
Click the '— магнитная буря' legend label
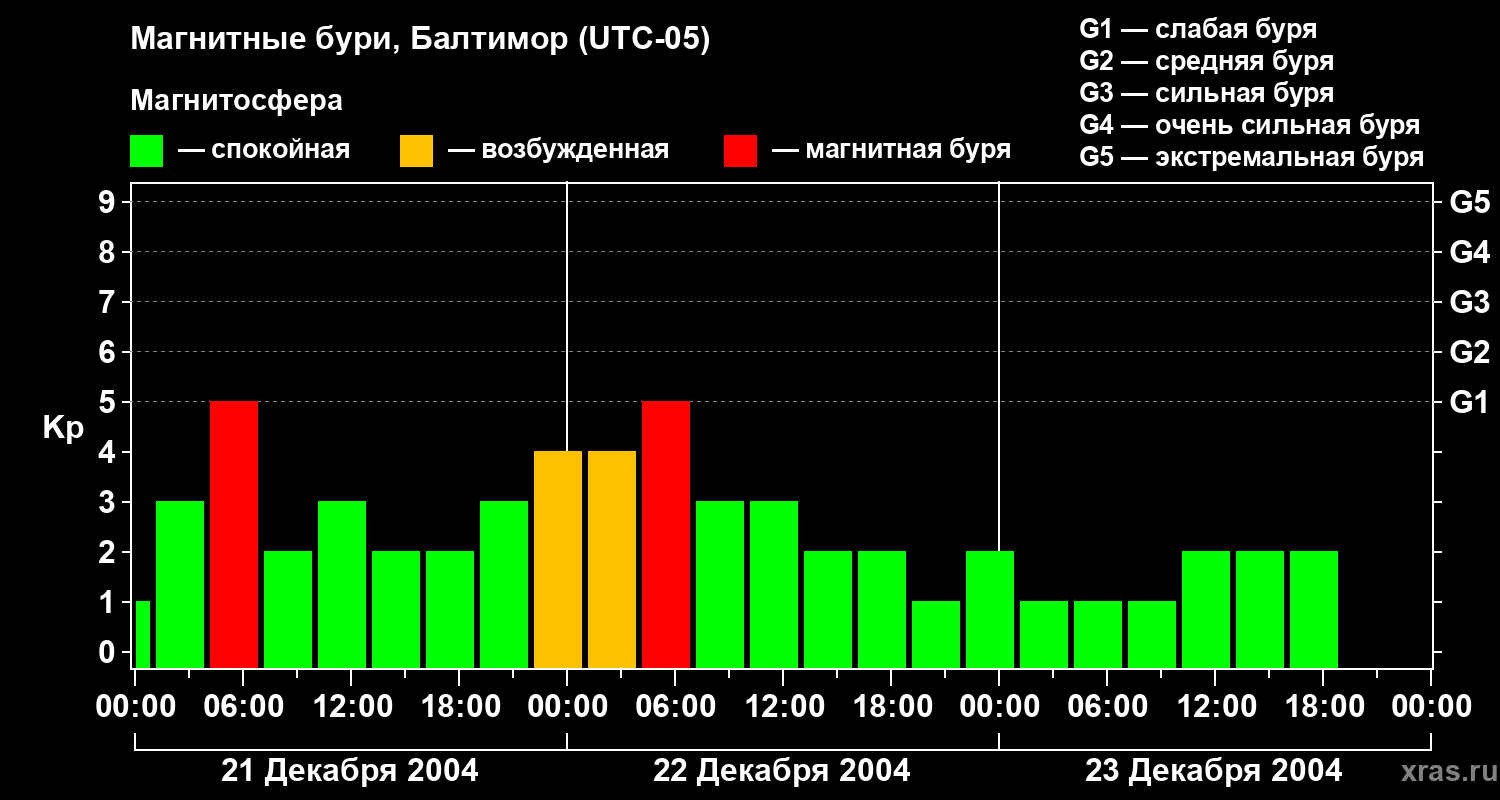891,151
